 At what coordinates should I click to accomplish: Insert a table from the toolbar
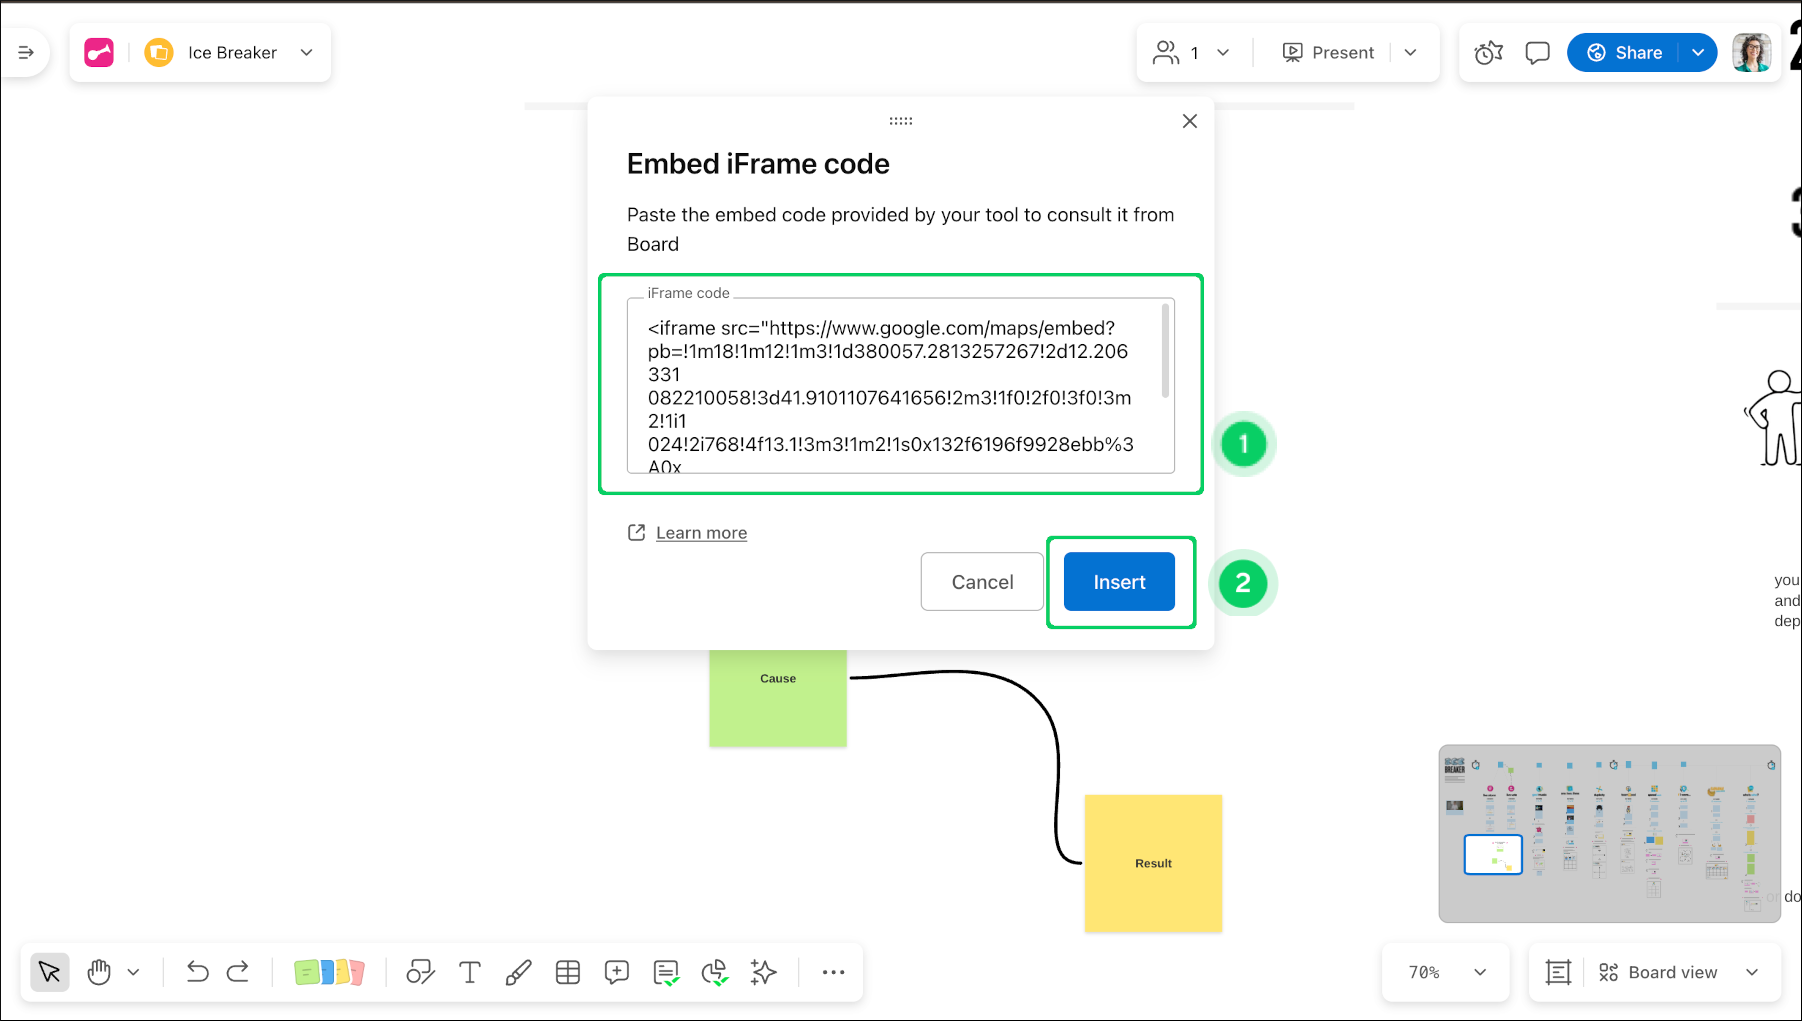[x=568, y=972]
